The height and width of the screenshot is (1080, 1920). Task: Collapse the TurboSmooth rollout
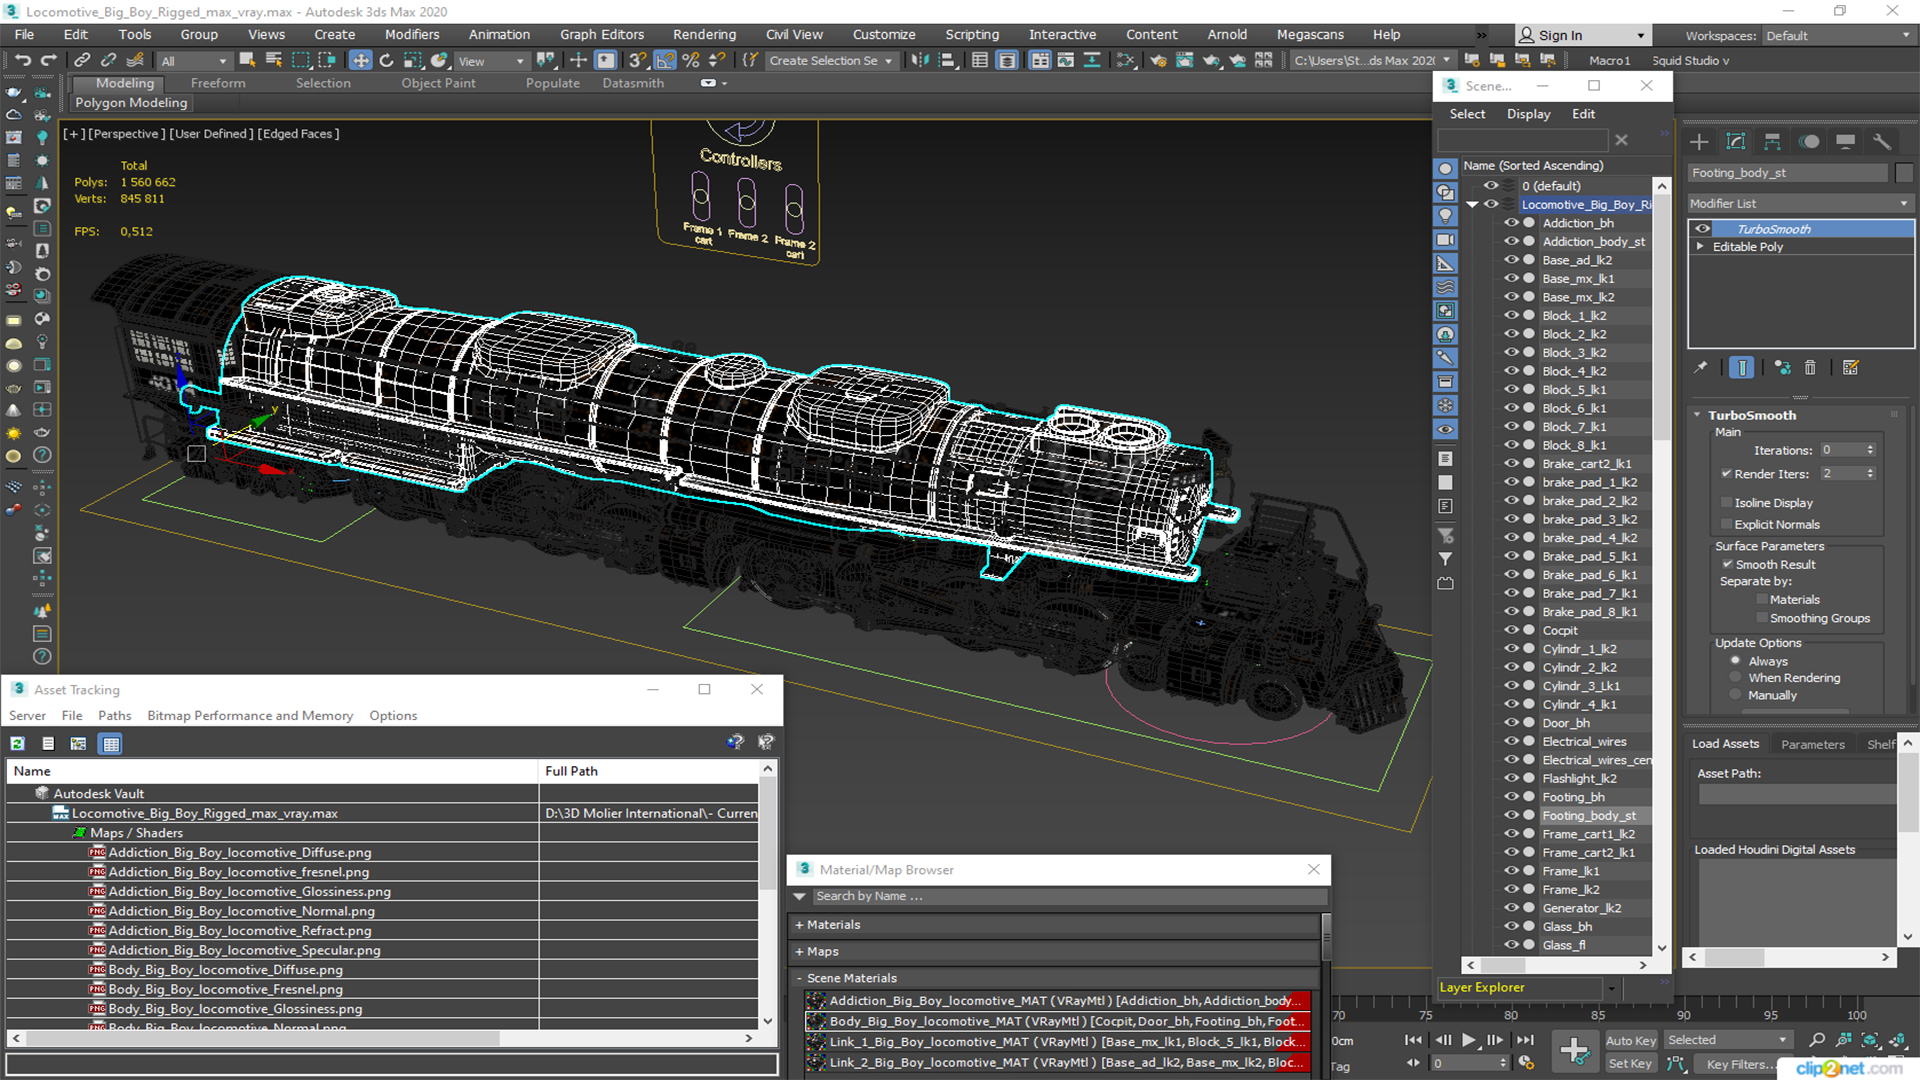point(1697,415)
